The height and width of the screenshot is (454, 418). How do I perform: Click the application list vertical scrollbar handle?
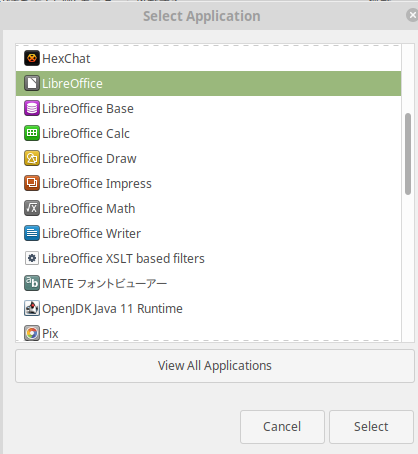pos(408,154)
